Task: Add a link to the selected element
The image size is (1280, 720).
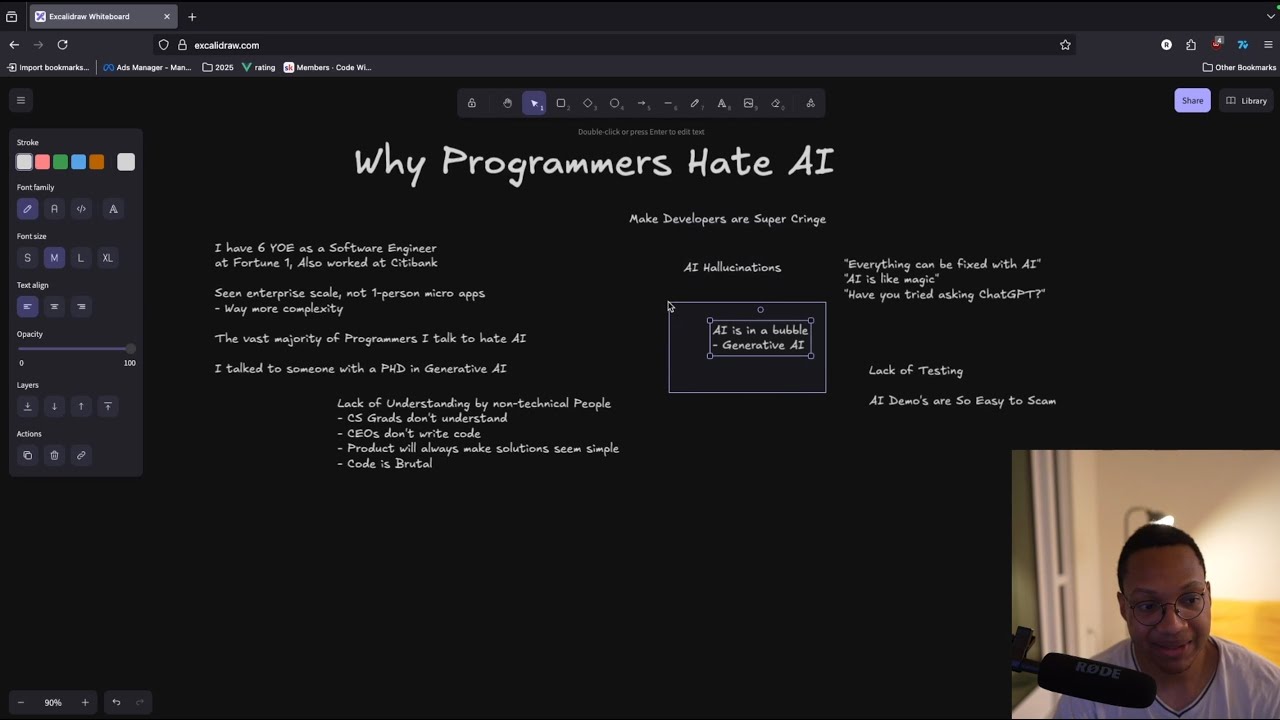Action: pyautogui.click(x=81, y=455)
